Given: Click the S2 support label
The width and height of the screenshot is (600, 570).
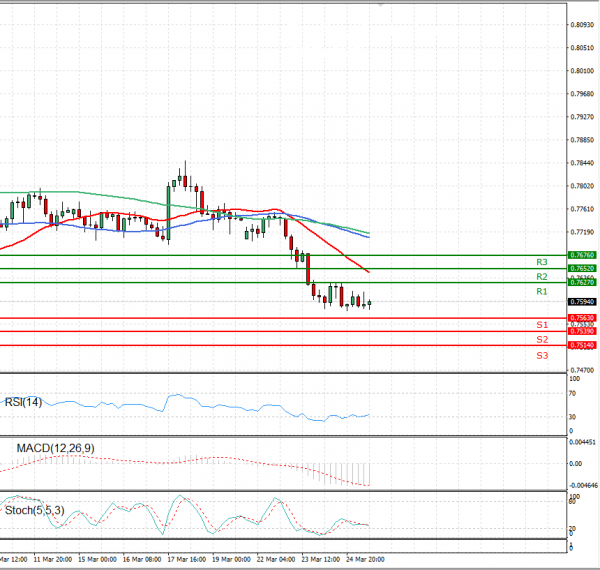Looking at the screenshot, I should (x=542, y=339).
